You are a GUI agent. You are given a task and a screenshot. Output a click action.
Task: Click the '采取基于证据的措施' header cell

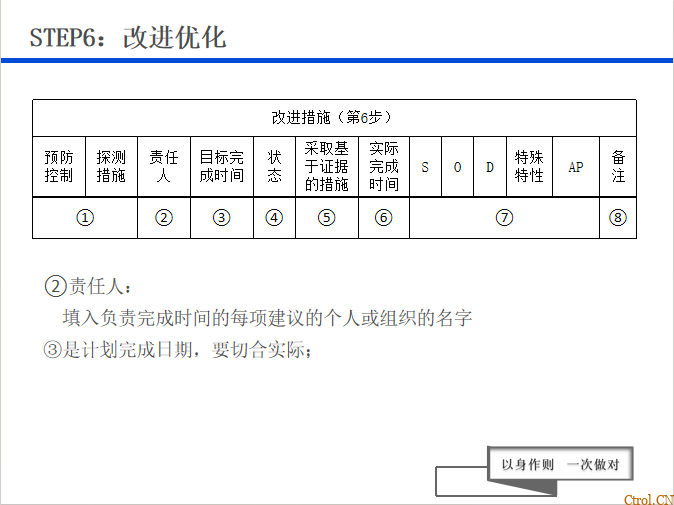pos(327,167)
